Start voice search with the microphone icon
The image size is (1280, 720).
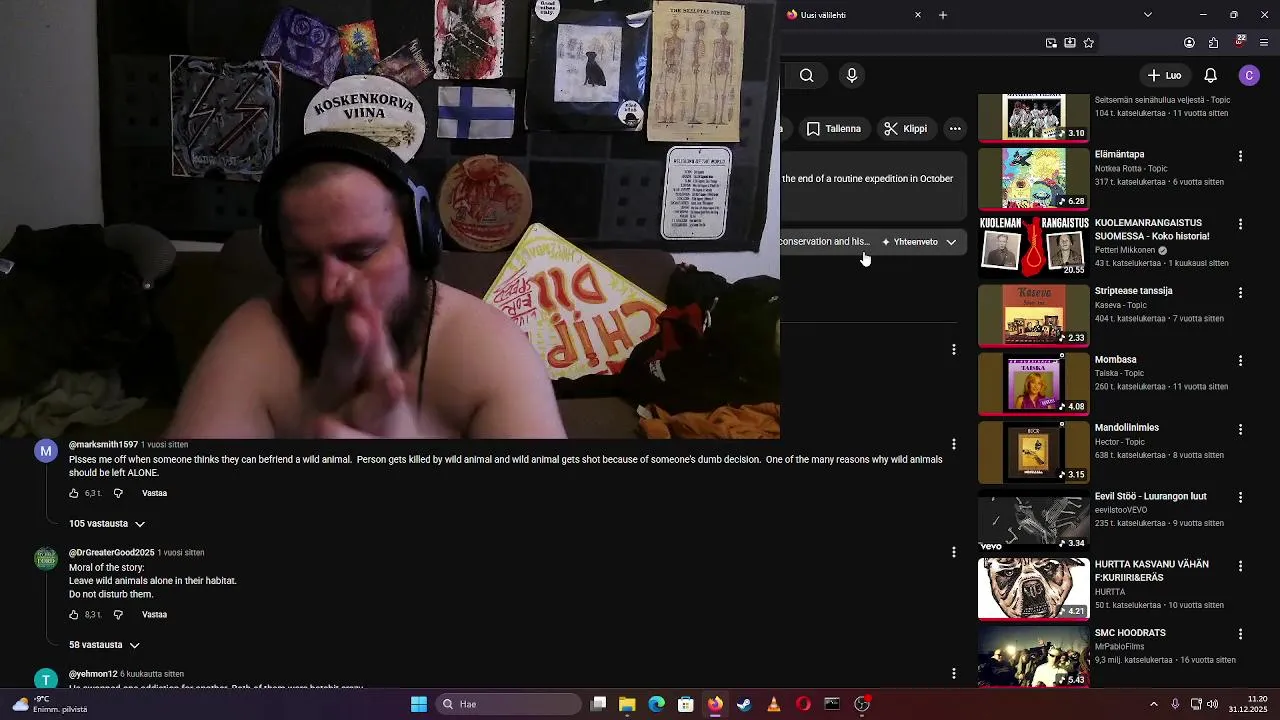click(852, 75)
